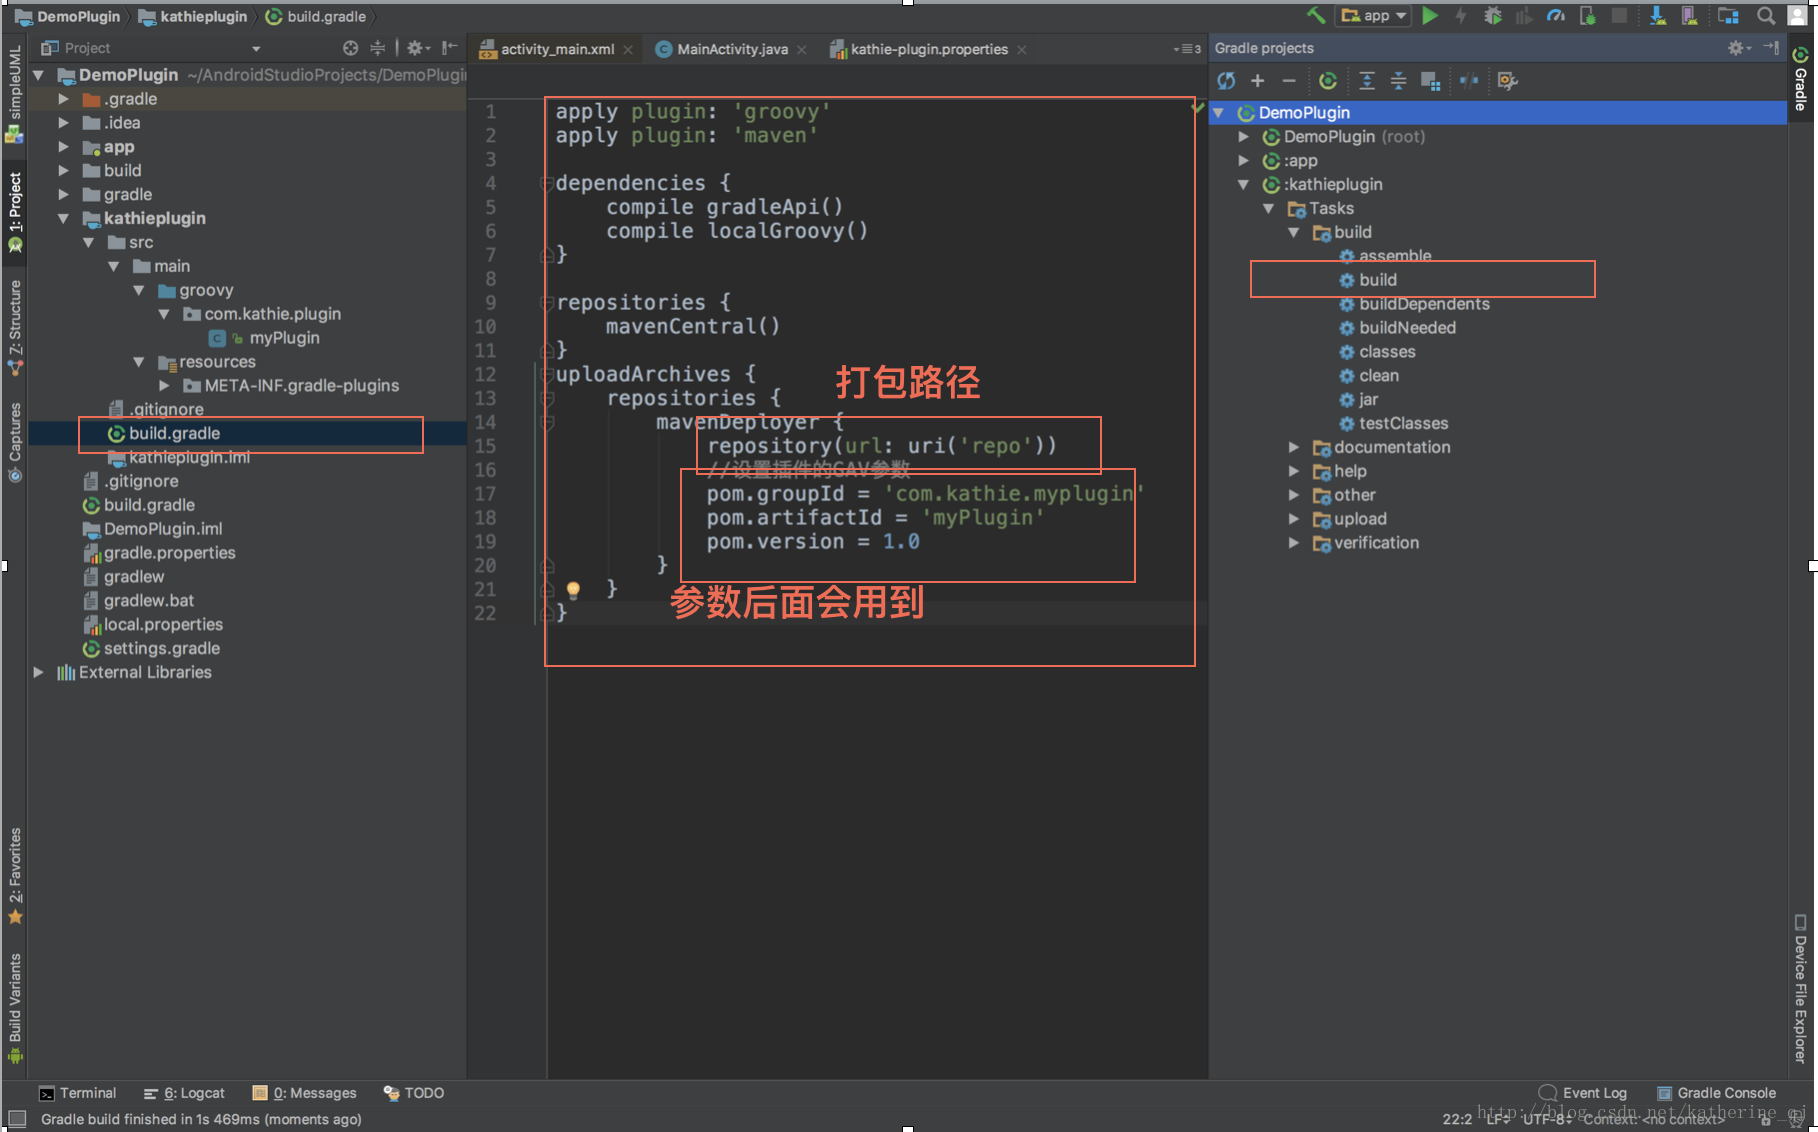Attach debugger to Android process icon
The image size is (1818, 1132).
pos(1587,15)
